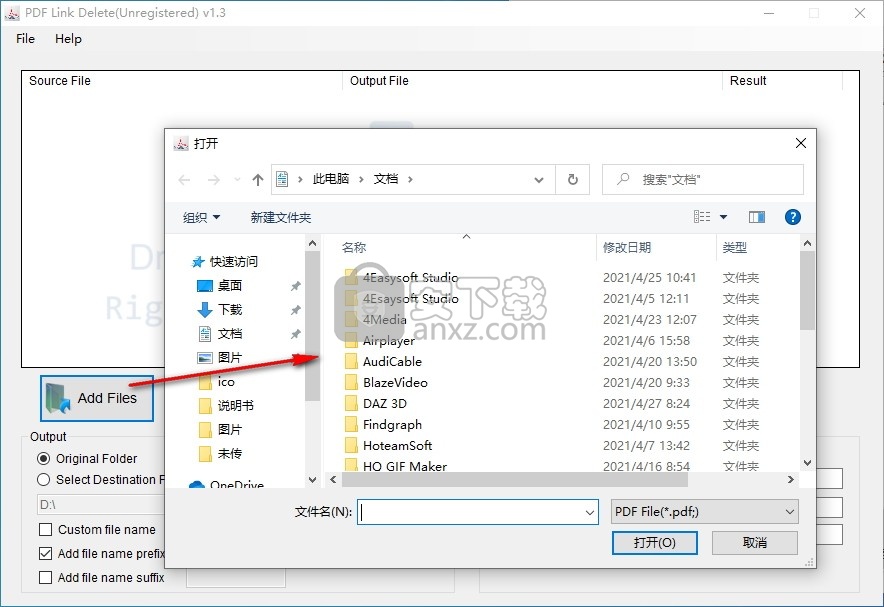Enable the Custom file name checkbox
This screenshot has height=607, width=884.
46,530
